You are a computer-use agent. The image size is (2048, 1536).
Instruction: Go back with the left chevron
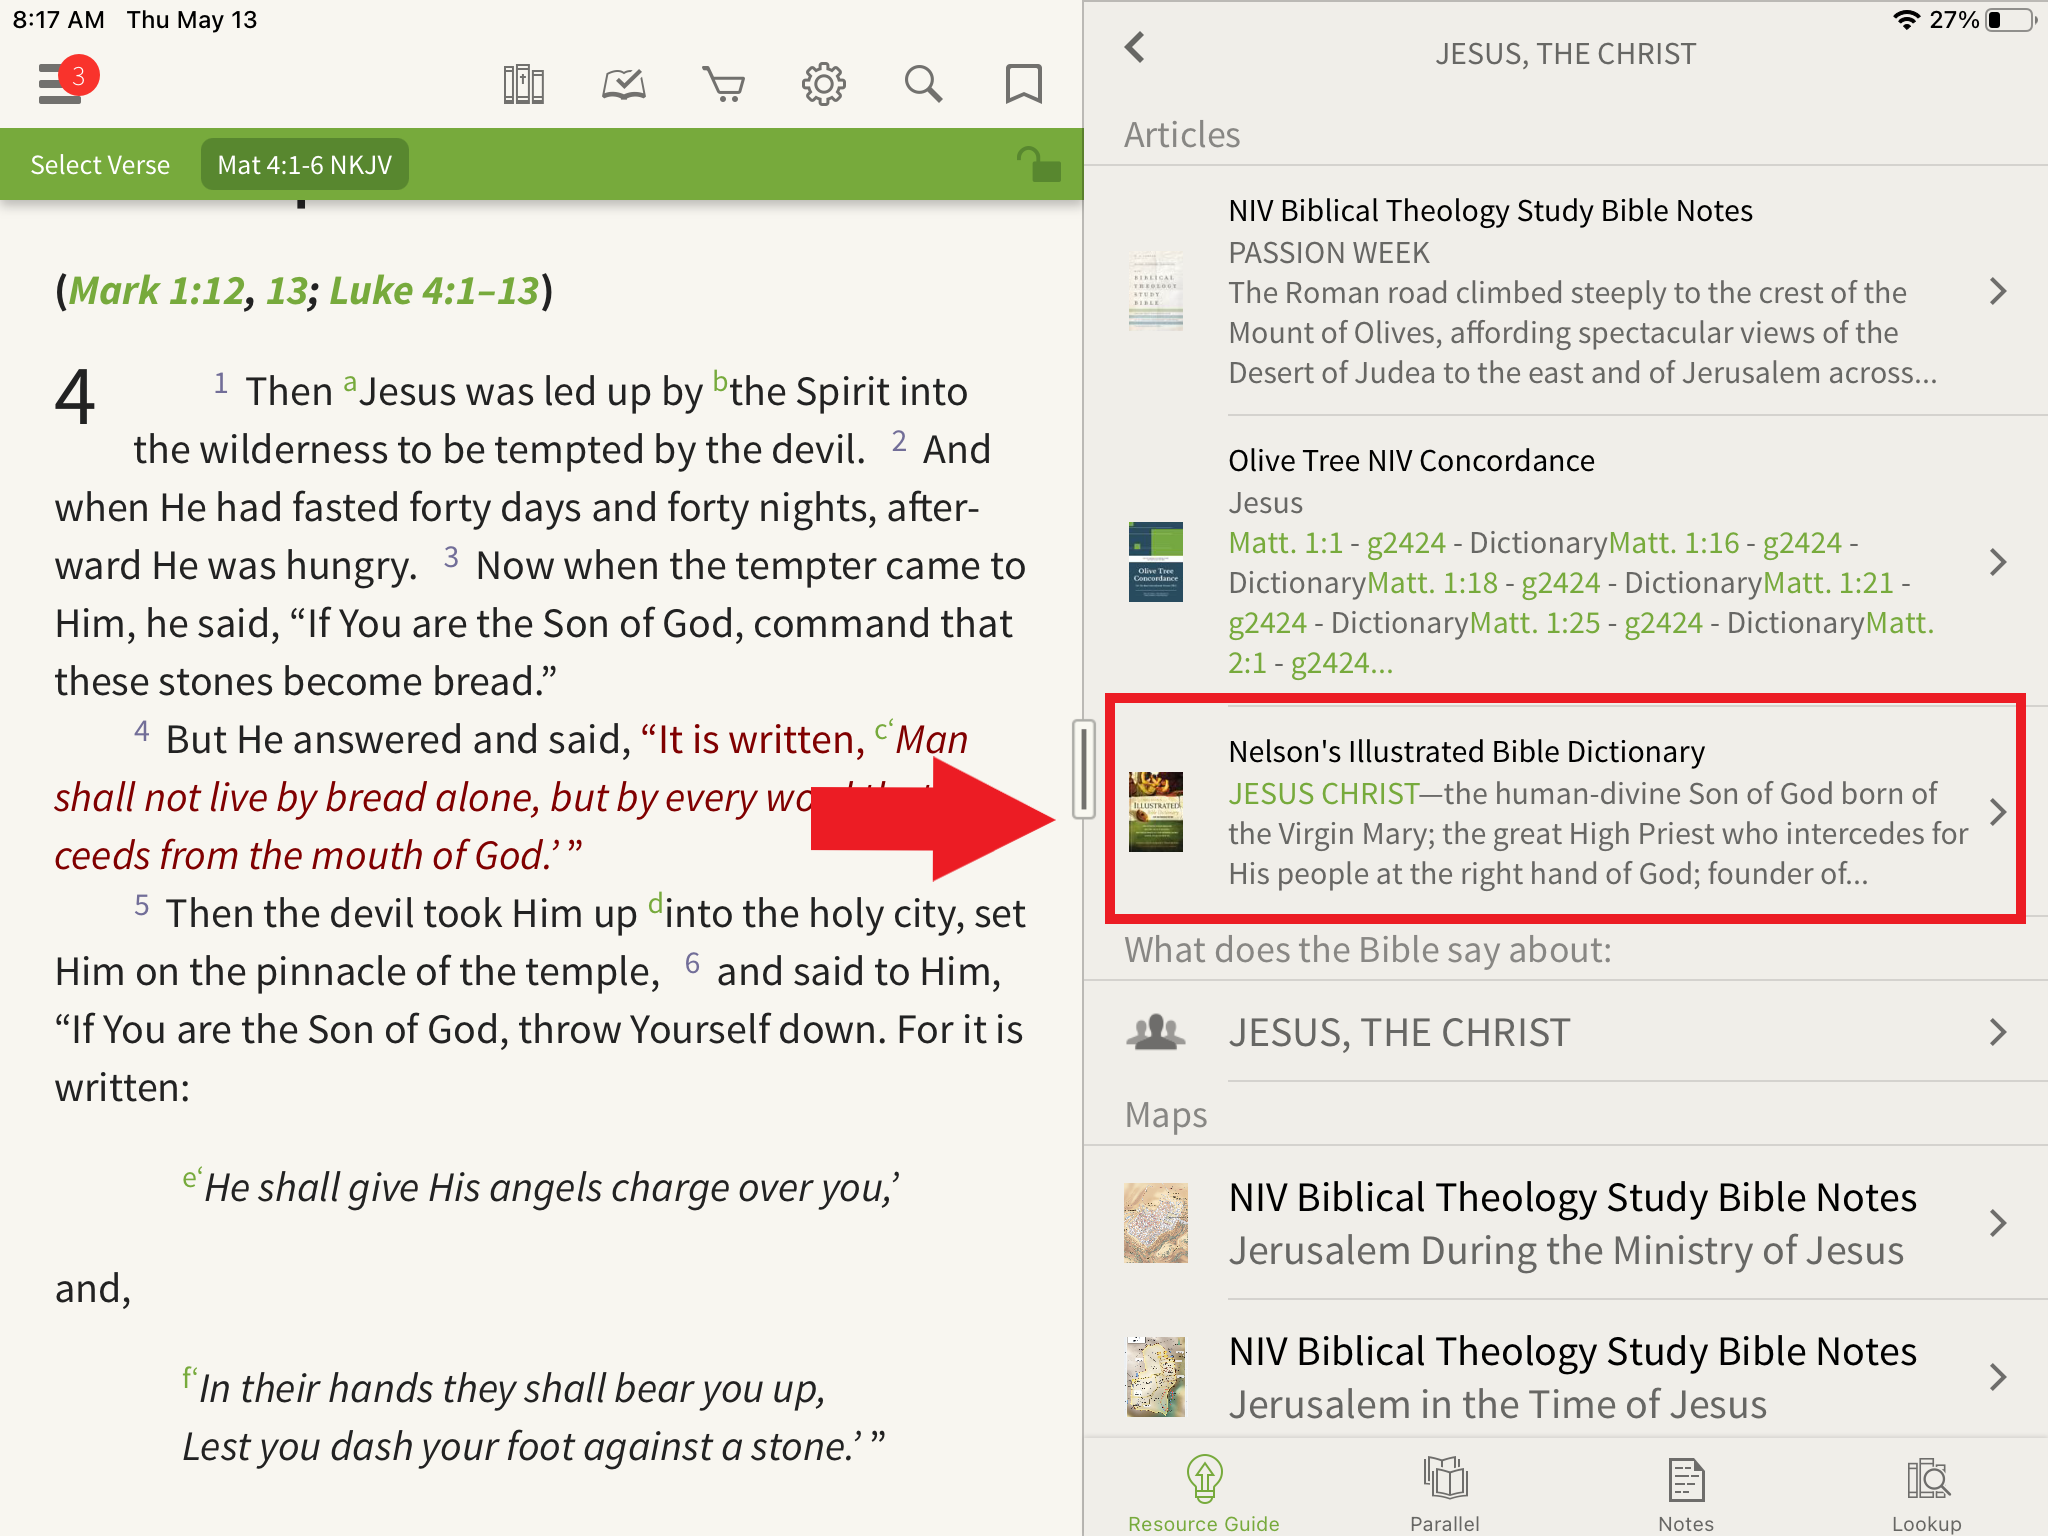click(1135, 47)
